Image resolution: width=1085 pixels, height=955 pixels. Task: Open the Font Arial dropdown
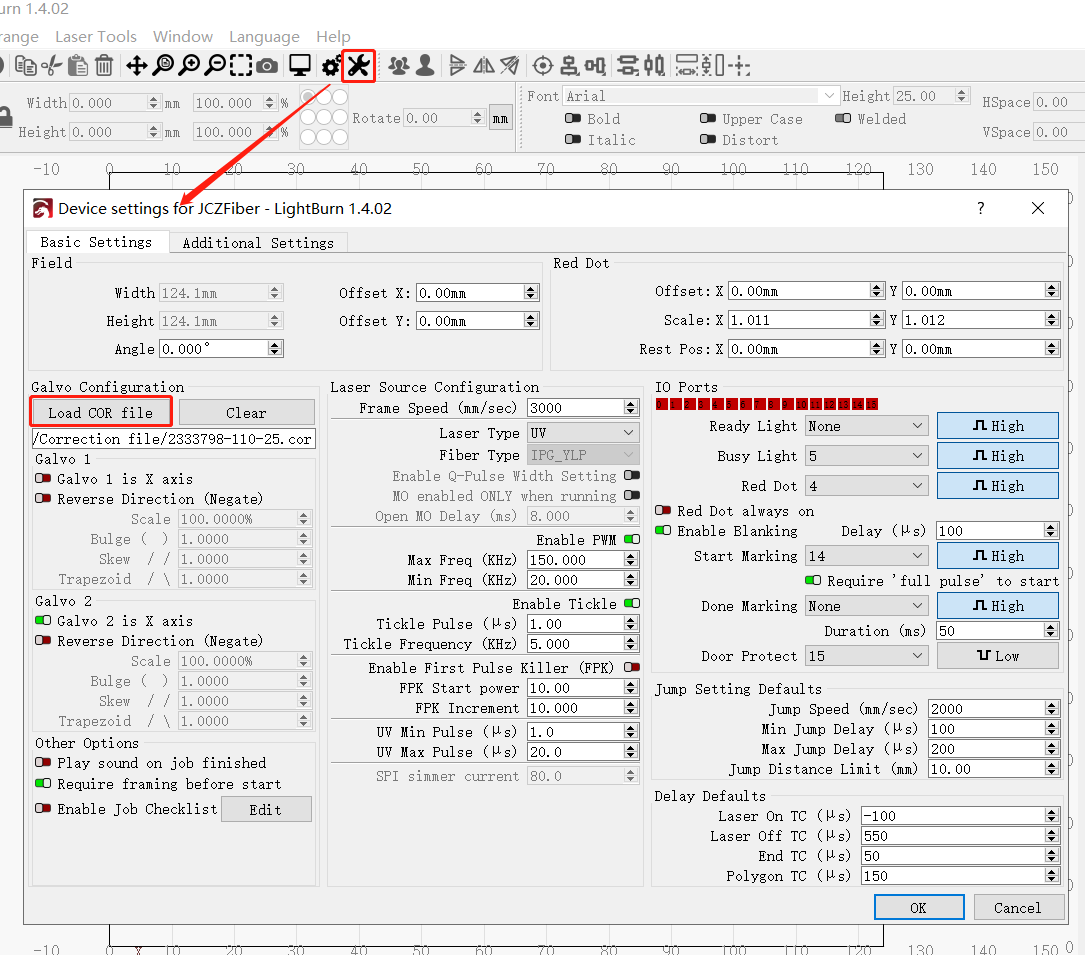tap(701, 96)
